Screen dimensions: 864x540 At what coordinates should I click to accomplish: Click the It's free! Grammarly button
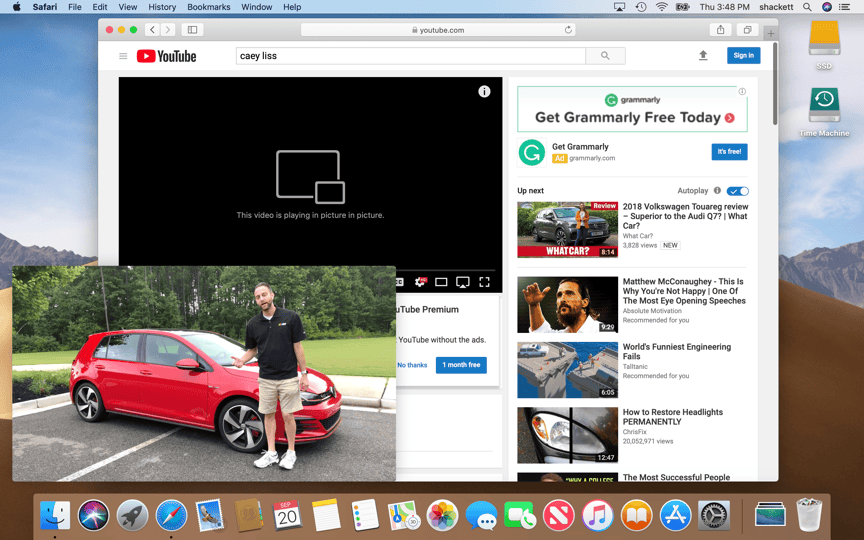tap(729, 152)
